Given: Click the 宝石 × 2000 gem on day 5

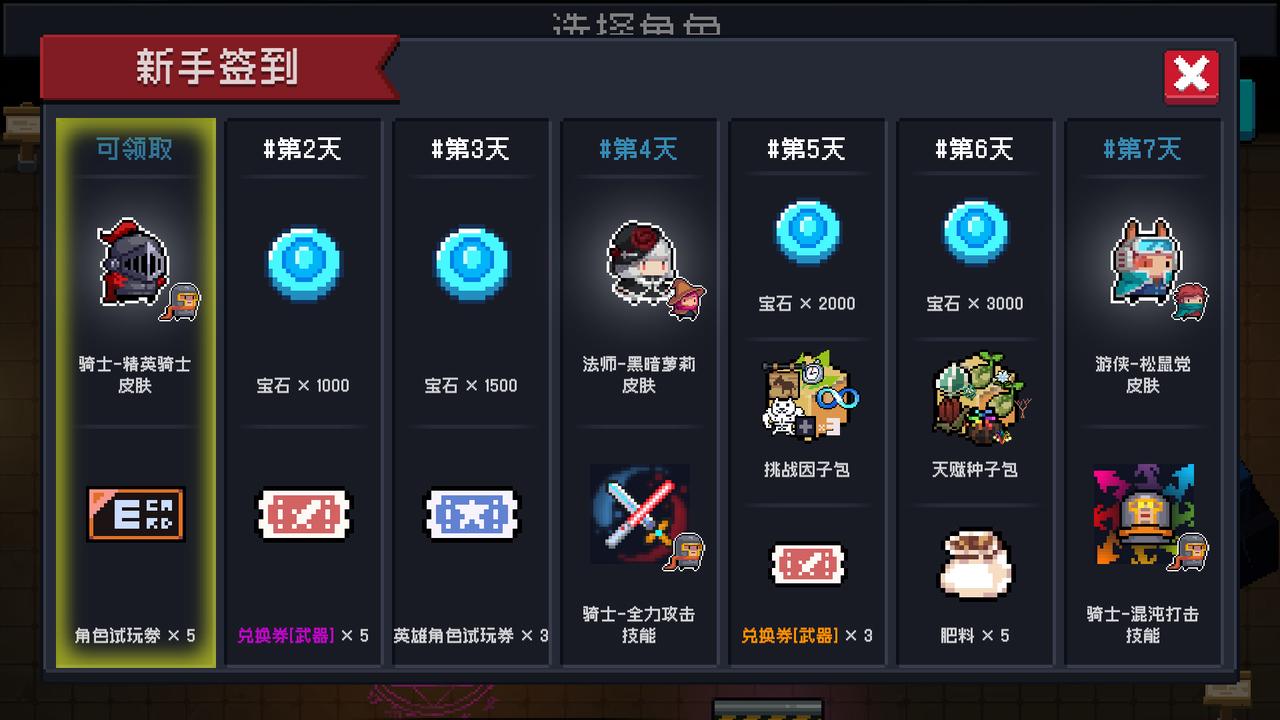Looking at the screenshot, I should click(808, 232).
